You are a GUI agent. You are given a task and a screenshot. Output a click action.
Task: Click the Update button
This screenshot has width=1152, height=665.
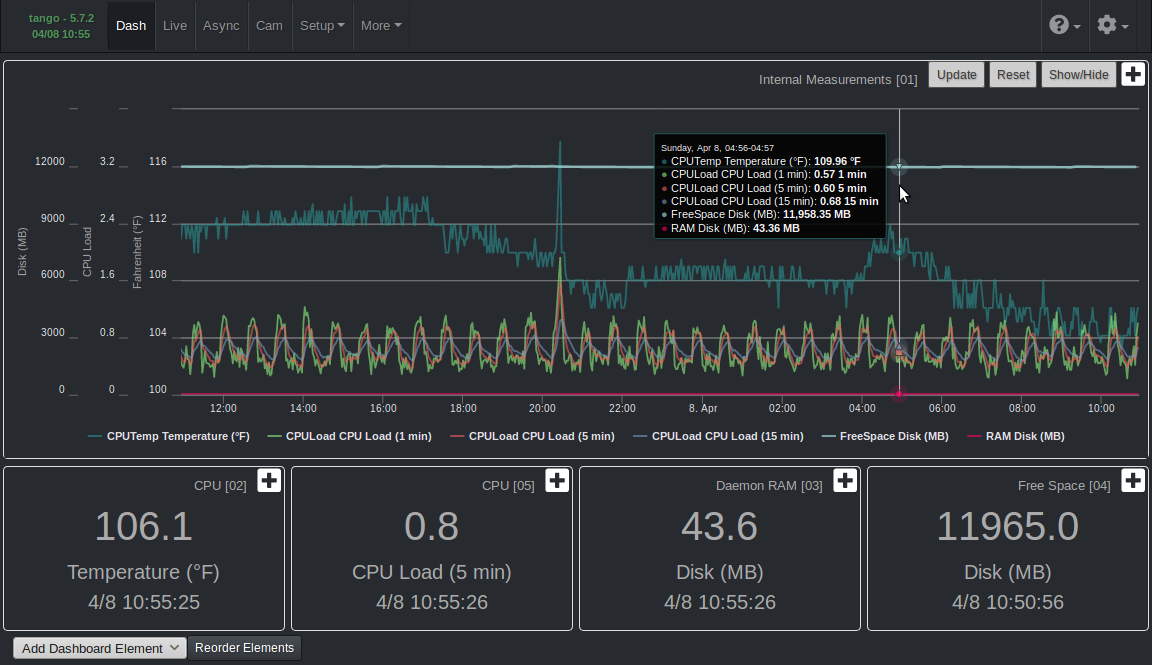pyautogui.click(x=955, y=74)
